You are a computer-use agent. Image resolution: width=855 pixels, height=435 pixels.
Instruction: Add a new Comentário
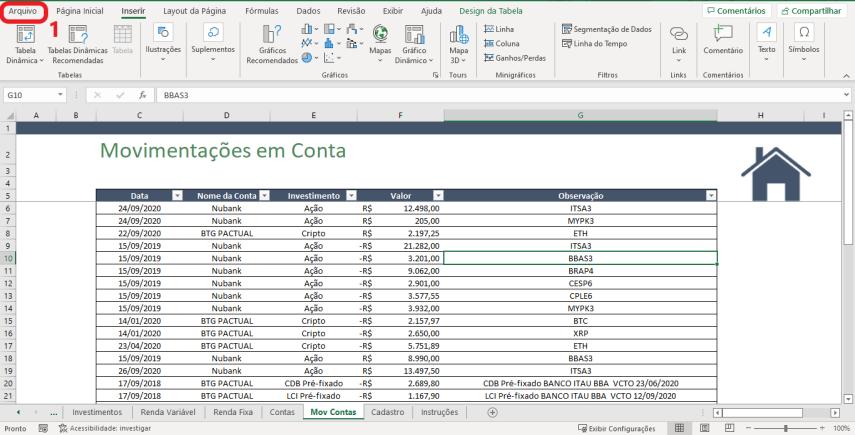click(x=723, y=41)
